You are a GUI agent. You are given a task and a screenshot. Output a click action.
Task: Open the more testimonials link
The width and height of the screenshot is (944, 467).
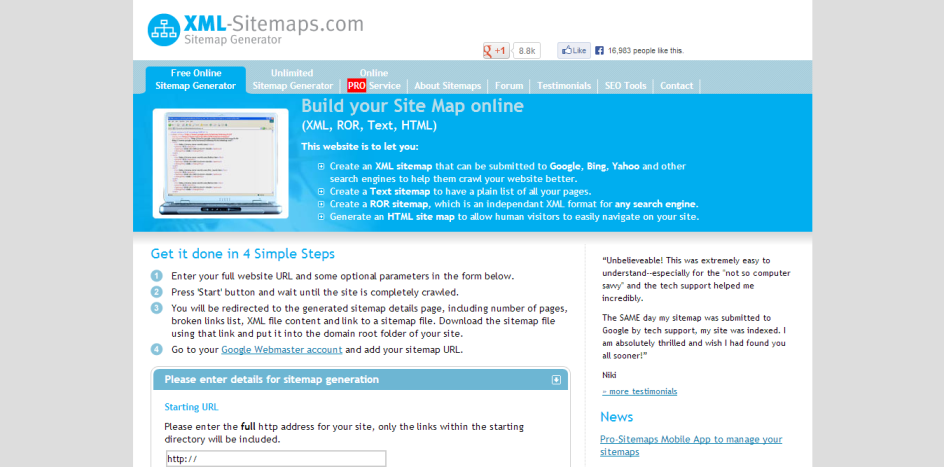tap(639, 391)
